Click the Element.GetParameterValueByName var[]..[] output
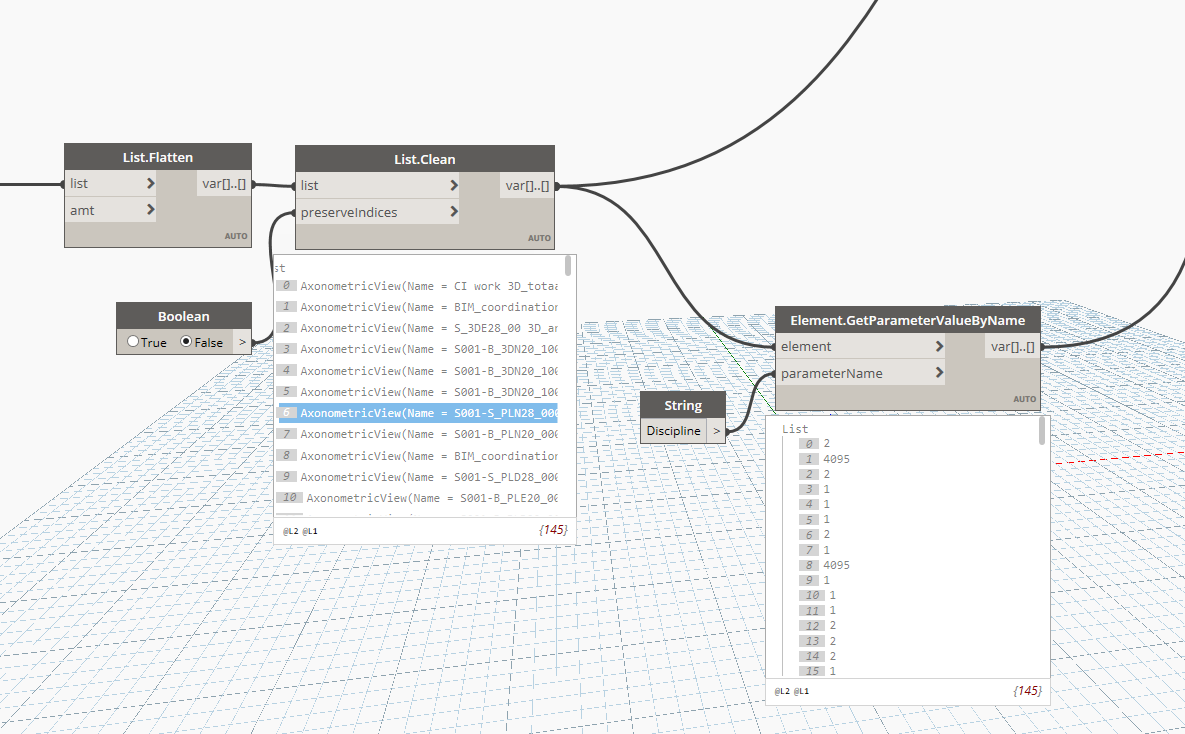1185x734 pixels. point(1013,346)
